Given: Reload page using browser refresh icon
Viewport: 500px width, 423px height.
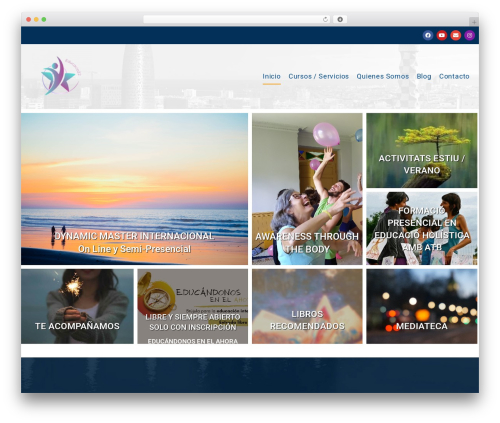Looking at the screenshot, I should (325, 19).
